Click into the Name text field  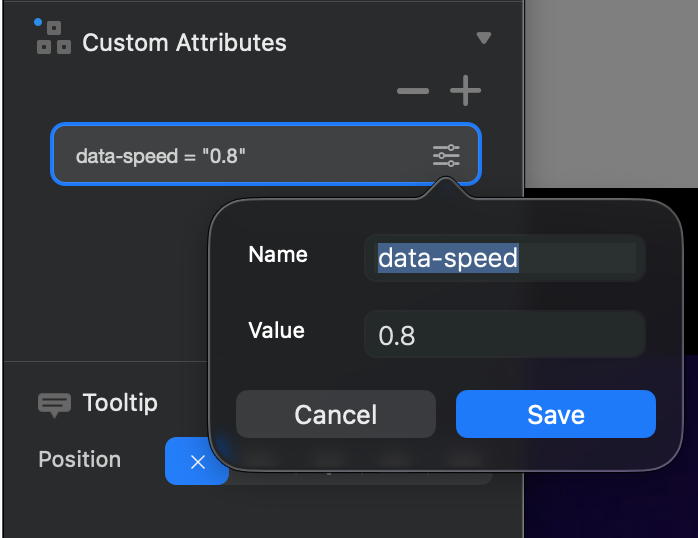coord(505,258)
